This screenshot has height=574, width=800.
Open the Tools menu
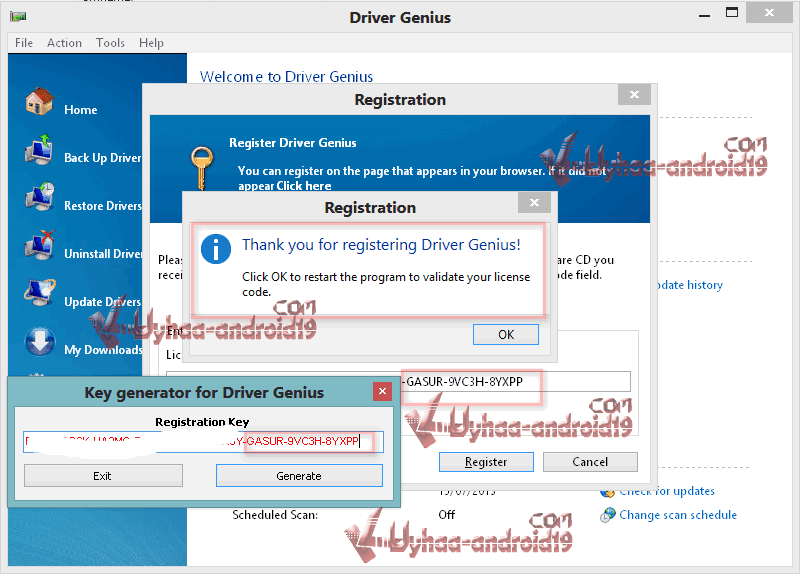[110, 43]
